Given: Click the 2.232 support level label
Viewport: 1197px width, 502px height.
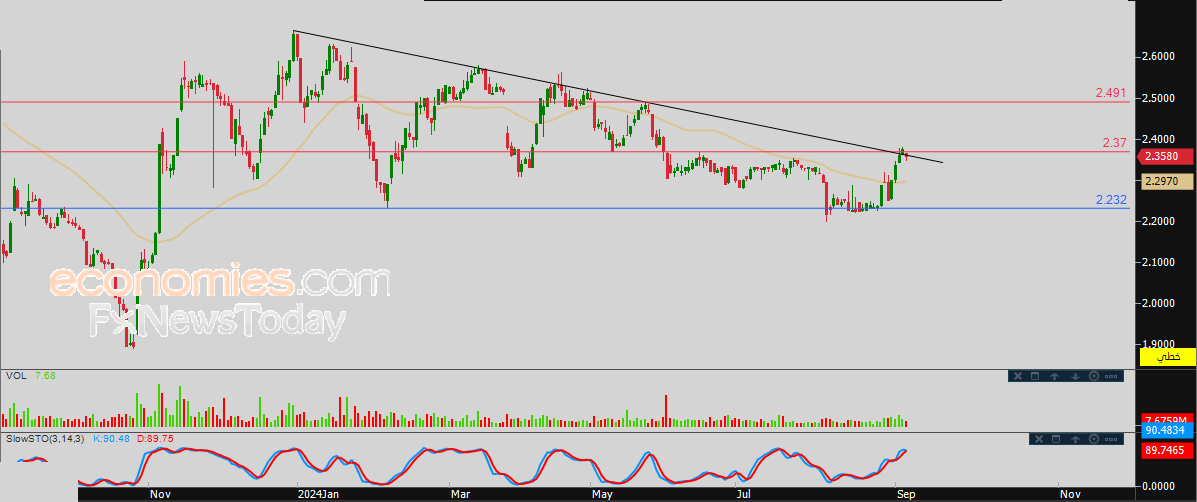Looking at the screenshot, I should point(1111,199).
